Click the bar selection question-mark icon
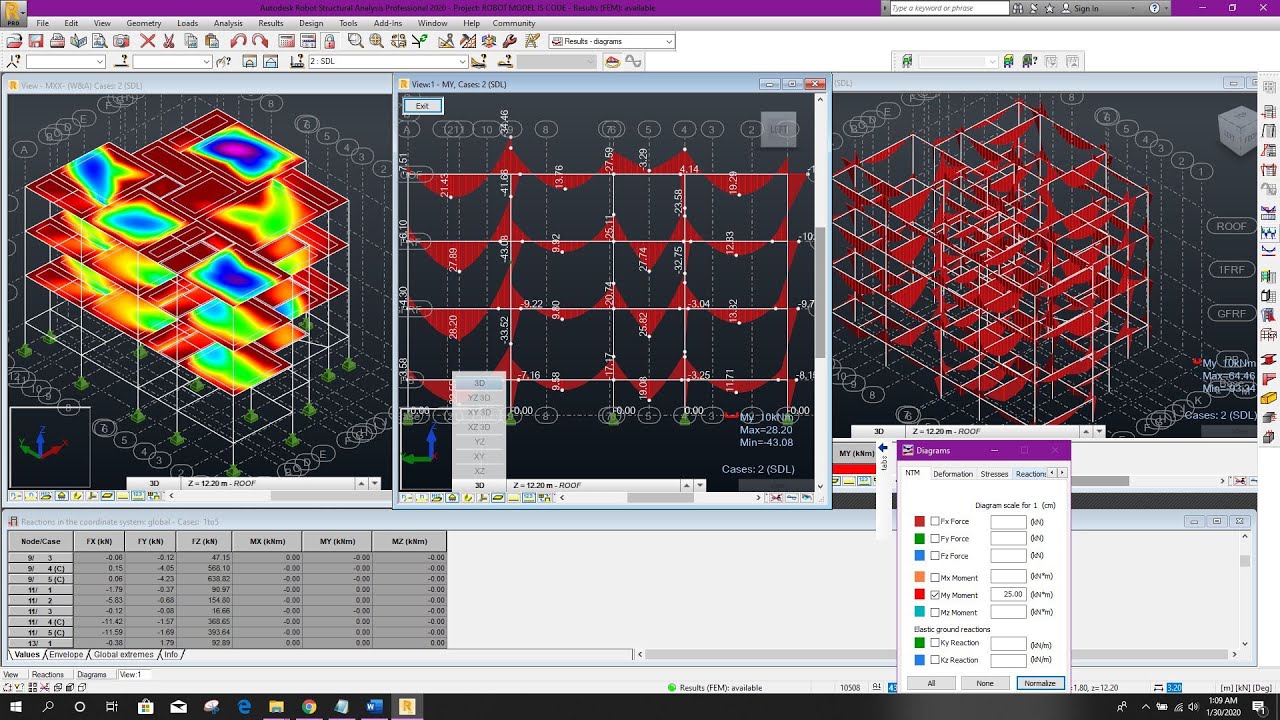This screenshot has width=1280, height=720. [121, 61]
